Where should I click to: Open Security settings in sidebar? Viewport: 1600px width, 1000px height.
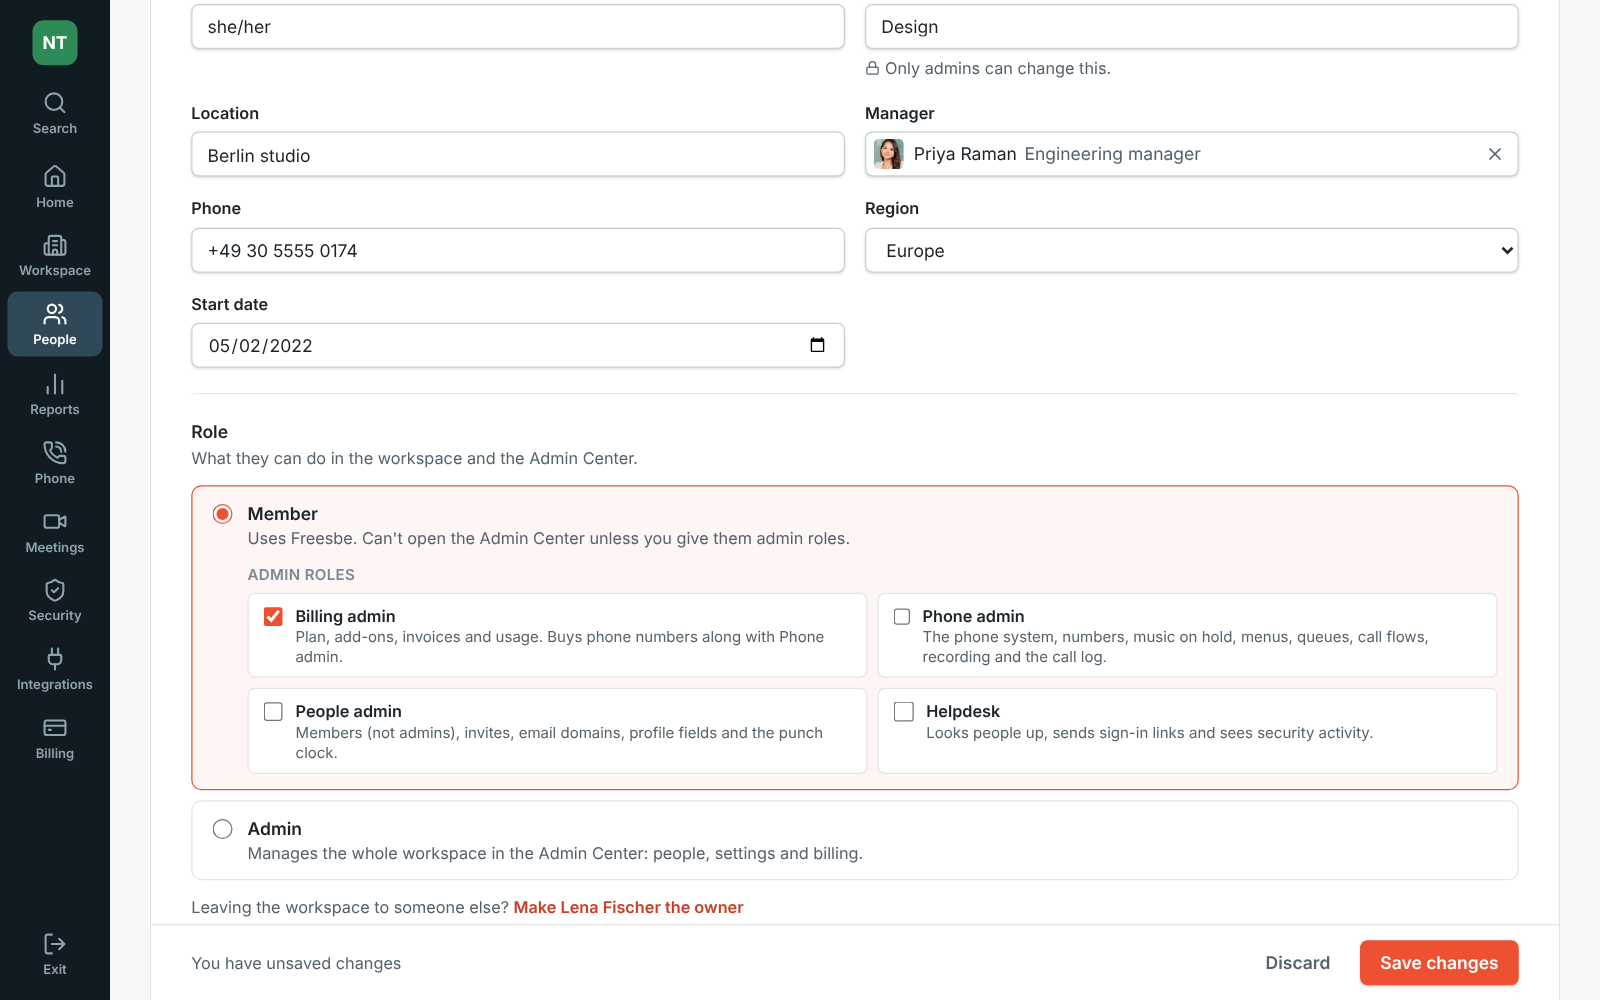(x=55, y=601)
